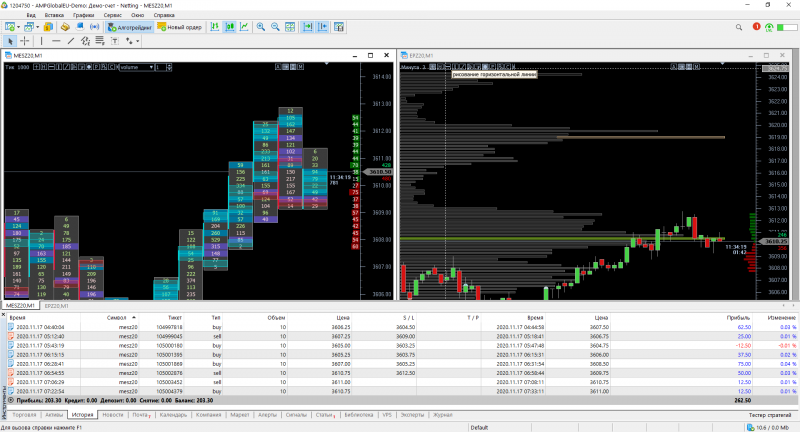This screenshot has height=432, width=800.
Task: Open the Маркет toolbox tab
Action: (239, 415)
